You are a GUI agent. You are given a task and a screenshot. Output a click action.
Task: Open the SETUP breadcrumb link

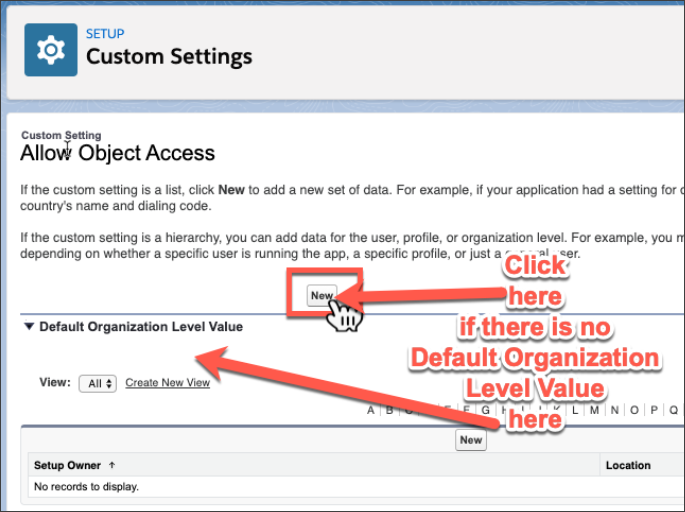tap(105, 34)
